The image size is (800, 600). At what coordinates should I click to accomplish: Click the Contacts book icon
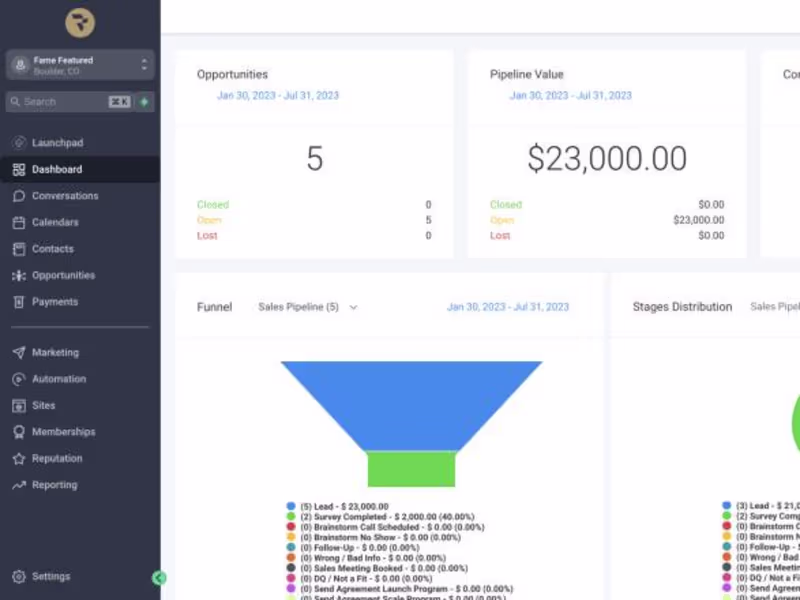pyautogui.click(x=19, y=249)
